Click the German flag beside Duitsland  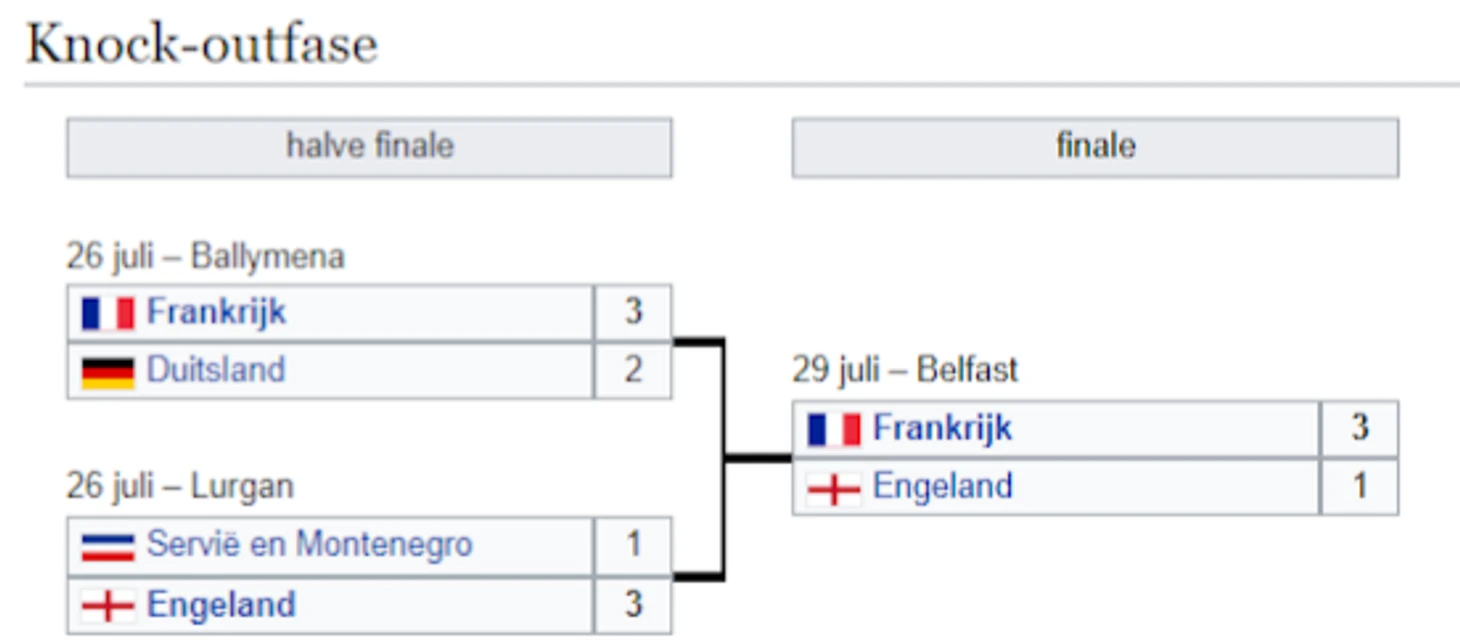tap(108, 371)
